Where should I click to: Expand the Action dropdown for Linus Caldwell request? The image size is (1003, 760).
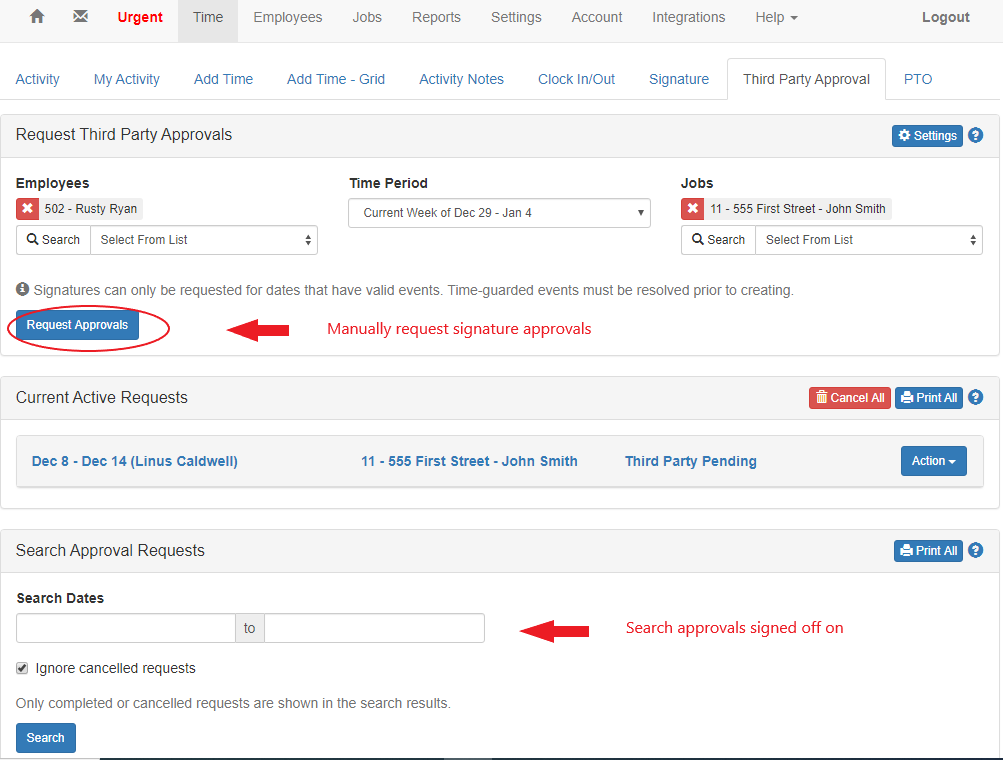933,461
